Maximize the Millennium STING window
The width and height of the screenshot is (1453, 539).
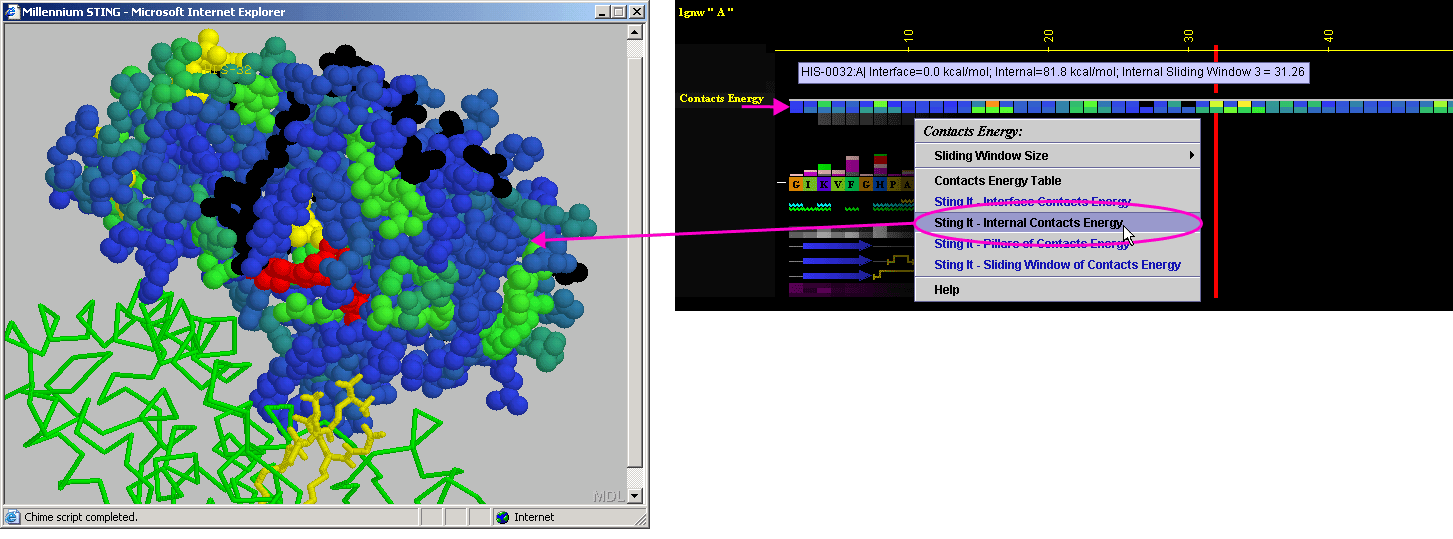click(618, 12)
